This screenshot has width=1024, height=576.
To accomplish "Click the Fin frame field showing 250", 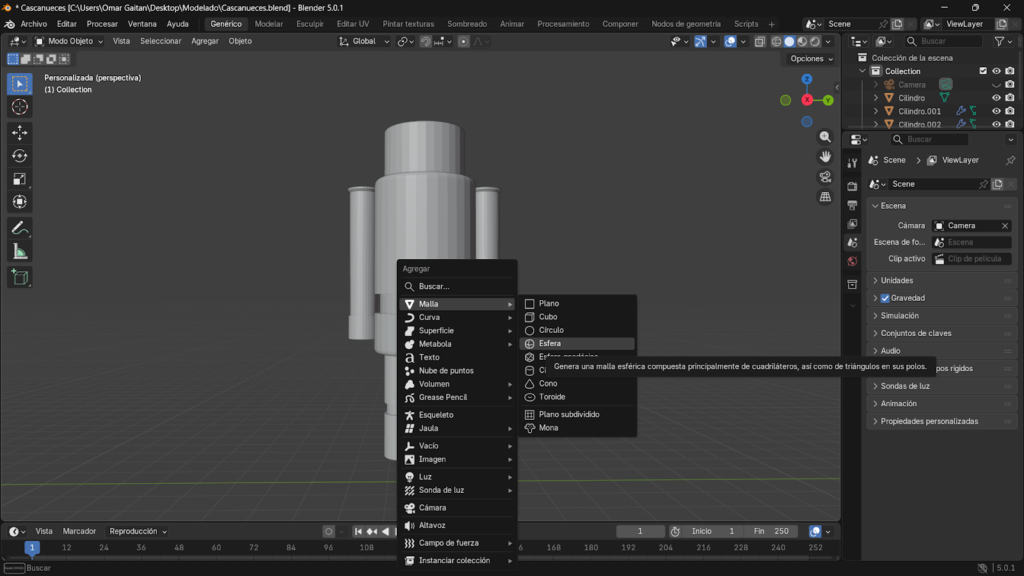I will pos(772,531).
